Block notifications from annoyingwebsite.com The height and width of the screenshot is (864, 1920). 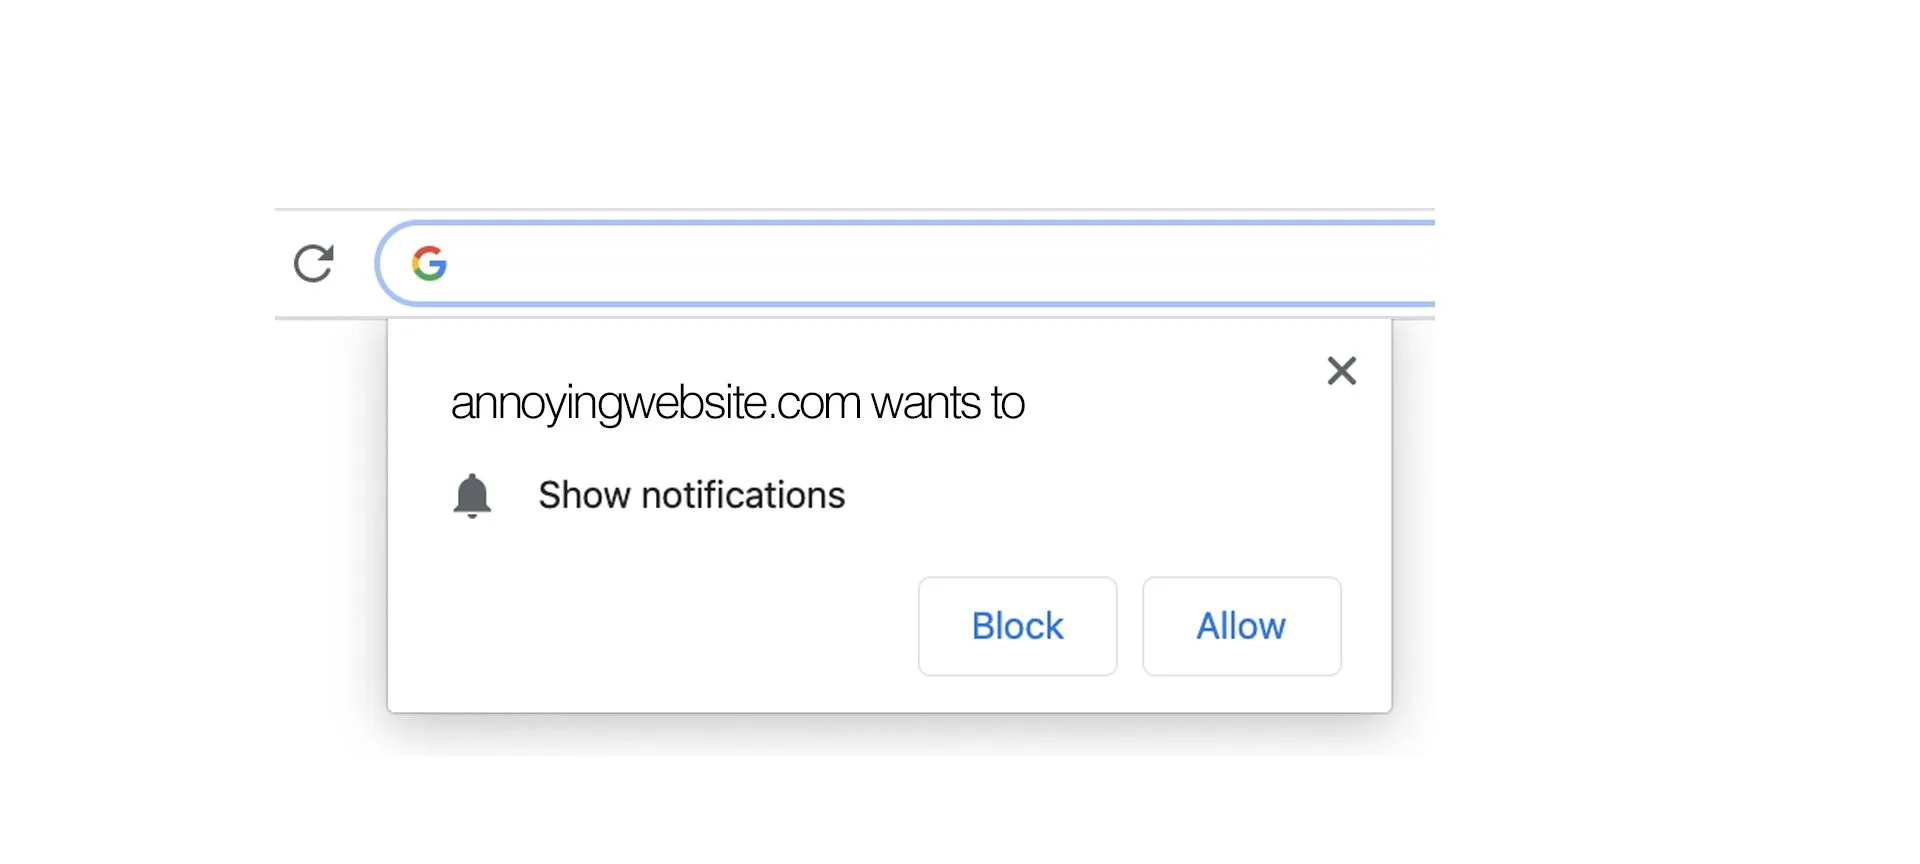click(1017, 626)
